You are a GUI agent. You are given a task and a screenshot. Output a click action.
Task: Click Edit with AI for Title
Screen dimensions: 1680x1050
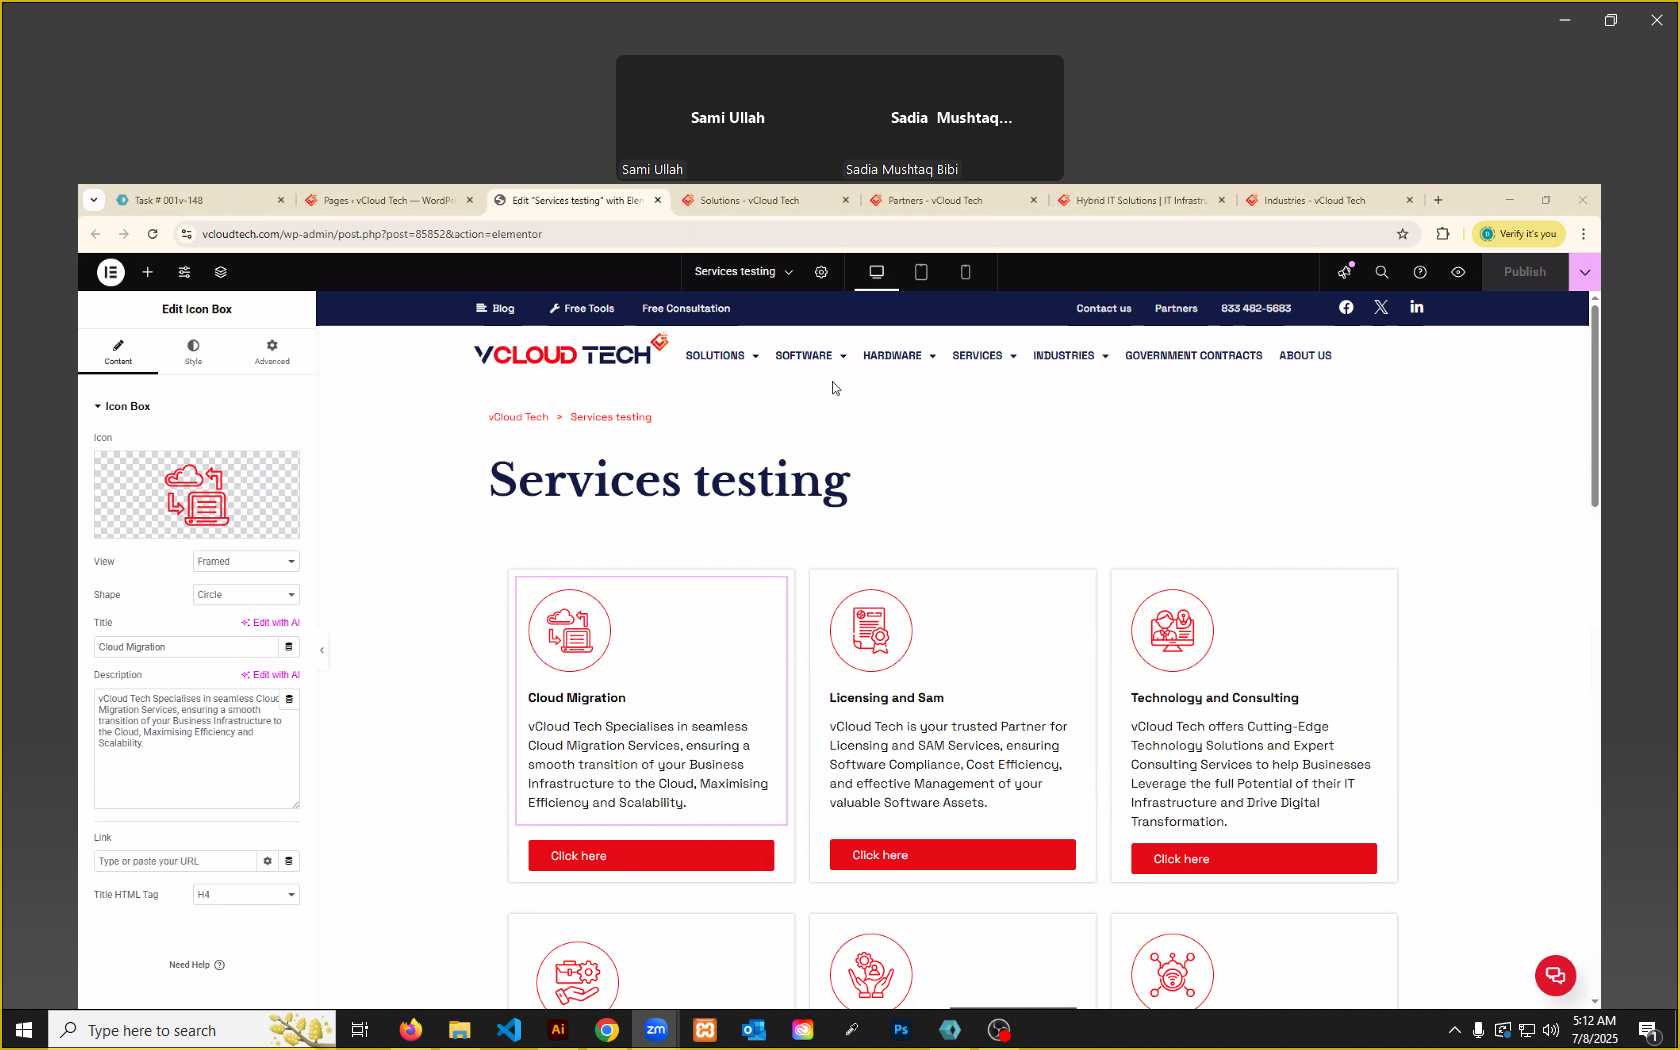270,623
